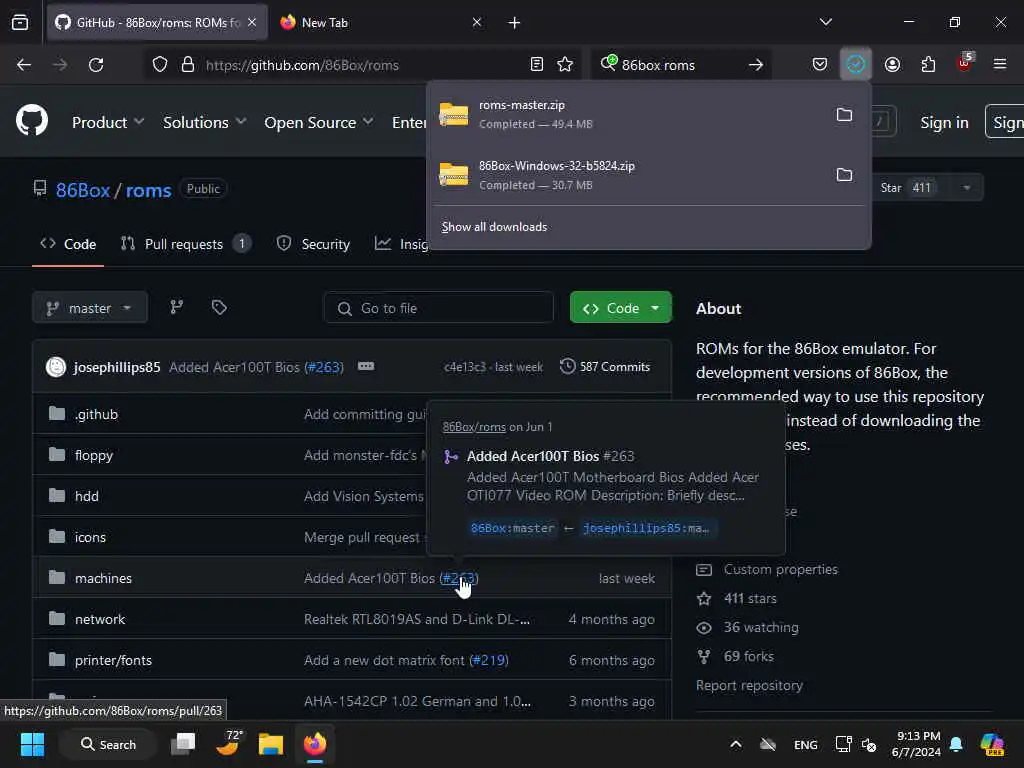
Task: Open pull request #263 link in machines row
Action: (459, 578)
